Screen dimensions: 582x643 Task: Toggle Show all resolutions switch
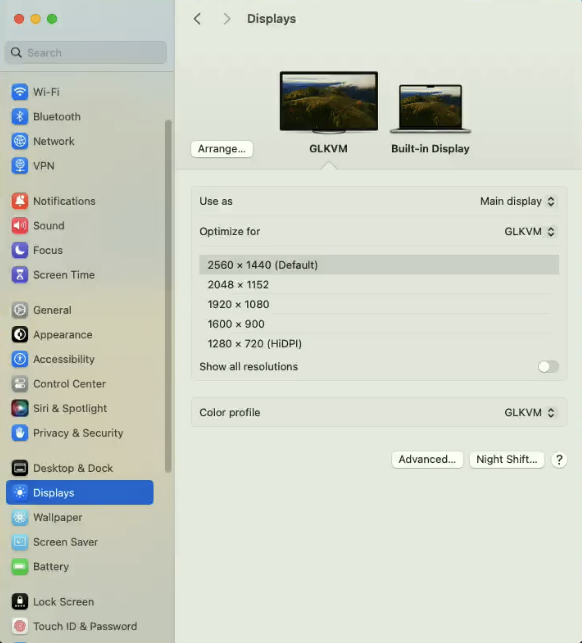pos(548,367)
